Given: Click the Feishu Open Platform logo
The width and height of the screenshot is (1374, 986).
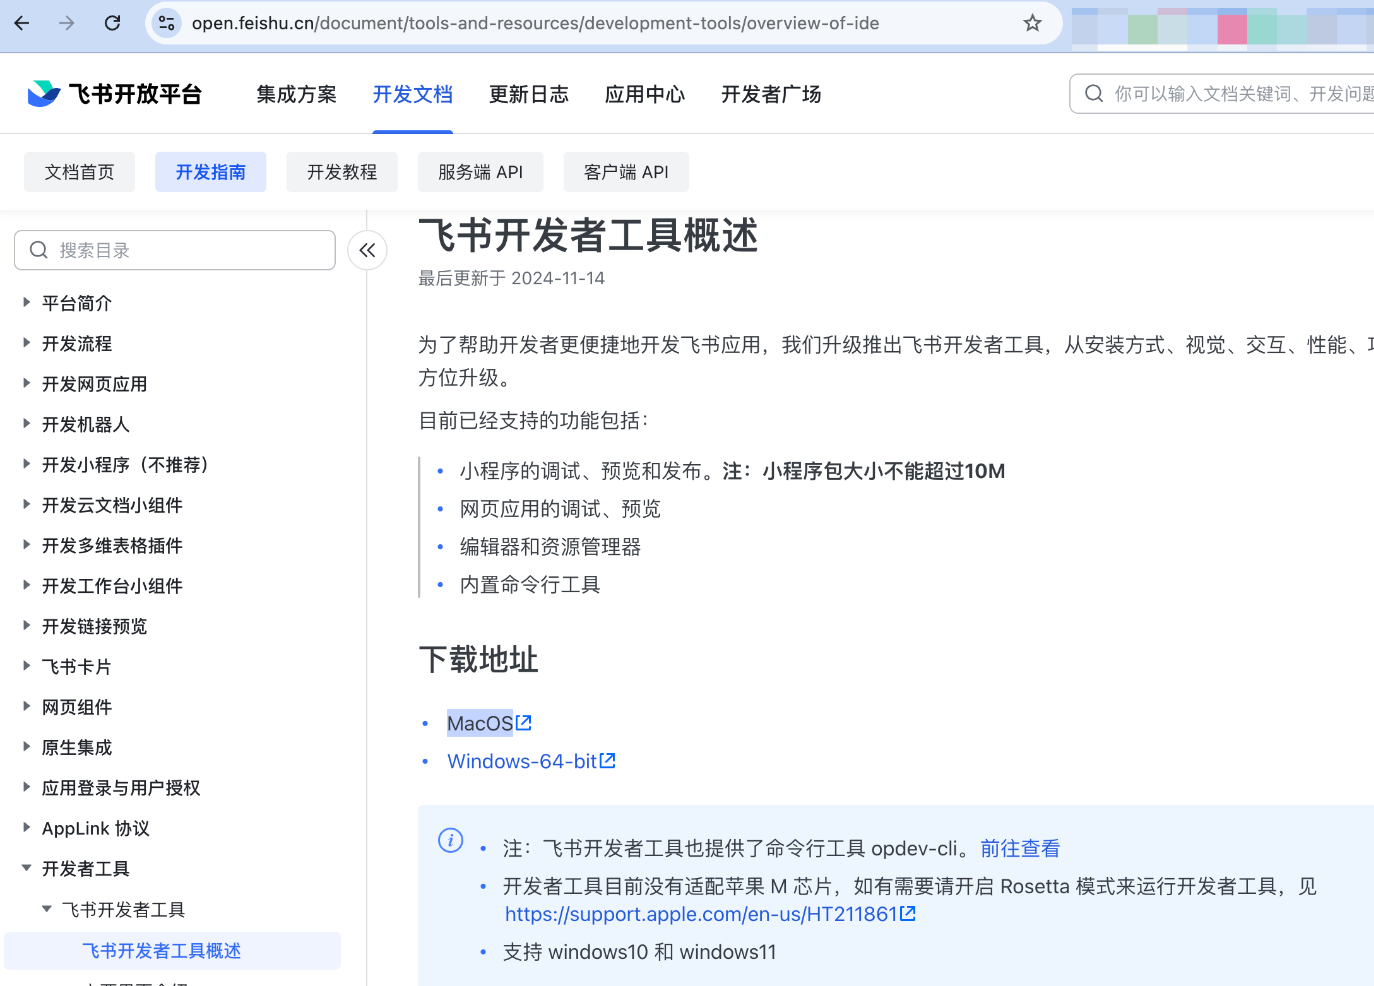Looking at the screenshot, I should 114,94.
